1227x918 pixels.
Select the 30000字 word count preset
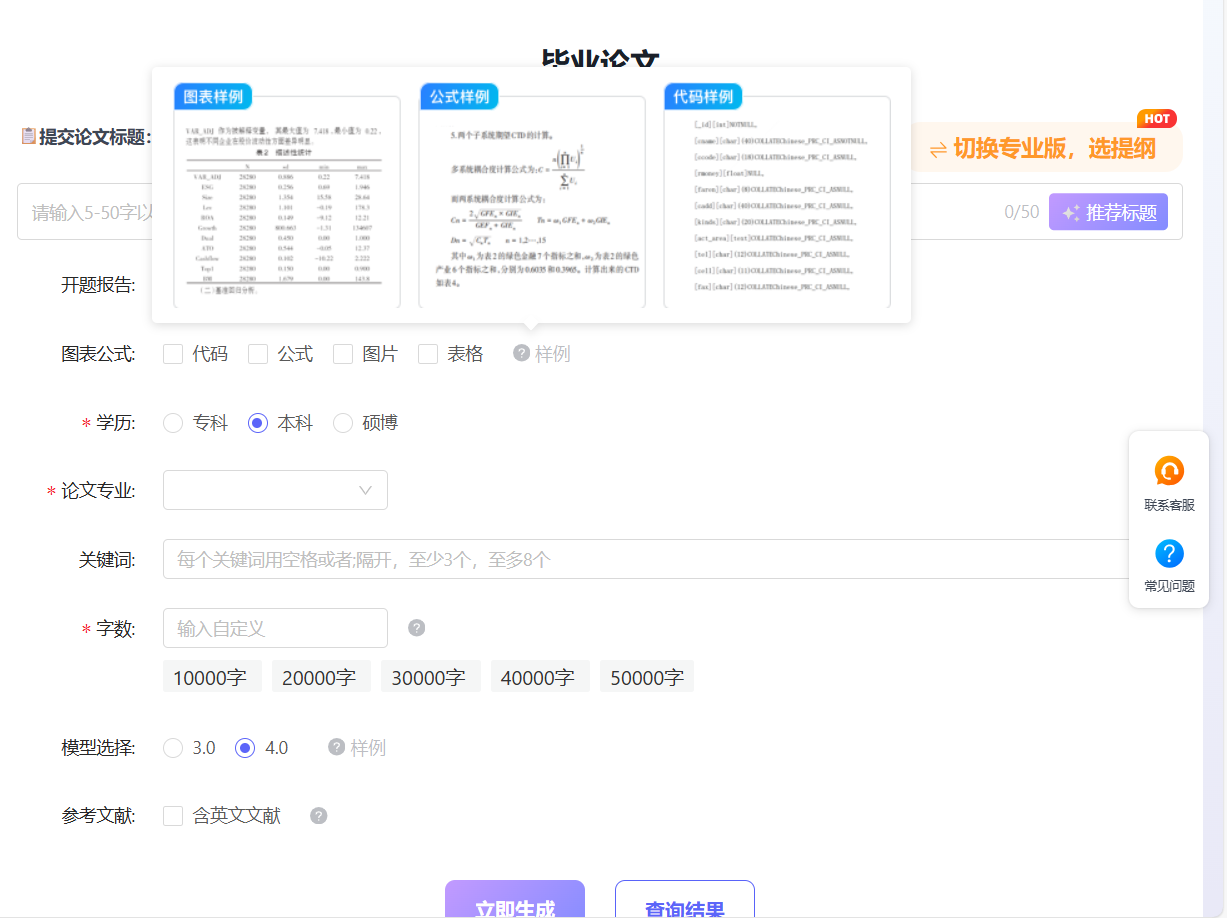tap(430, 676)
